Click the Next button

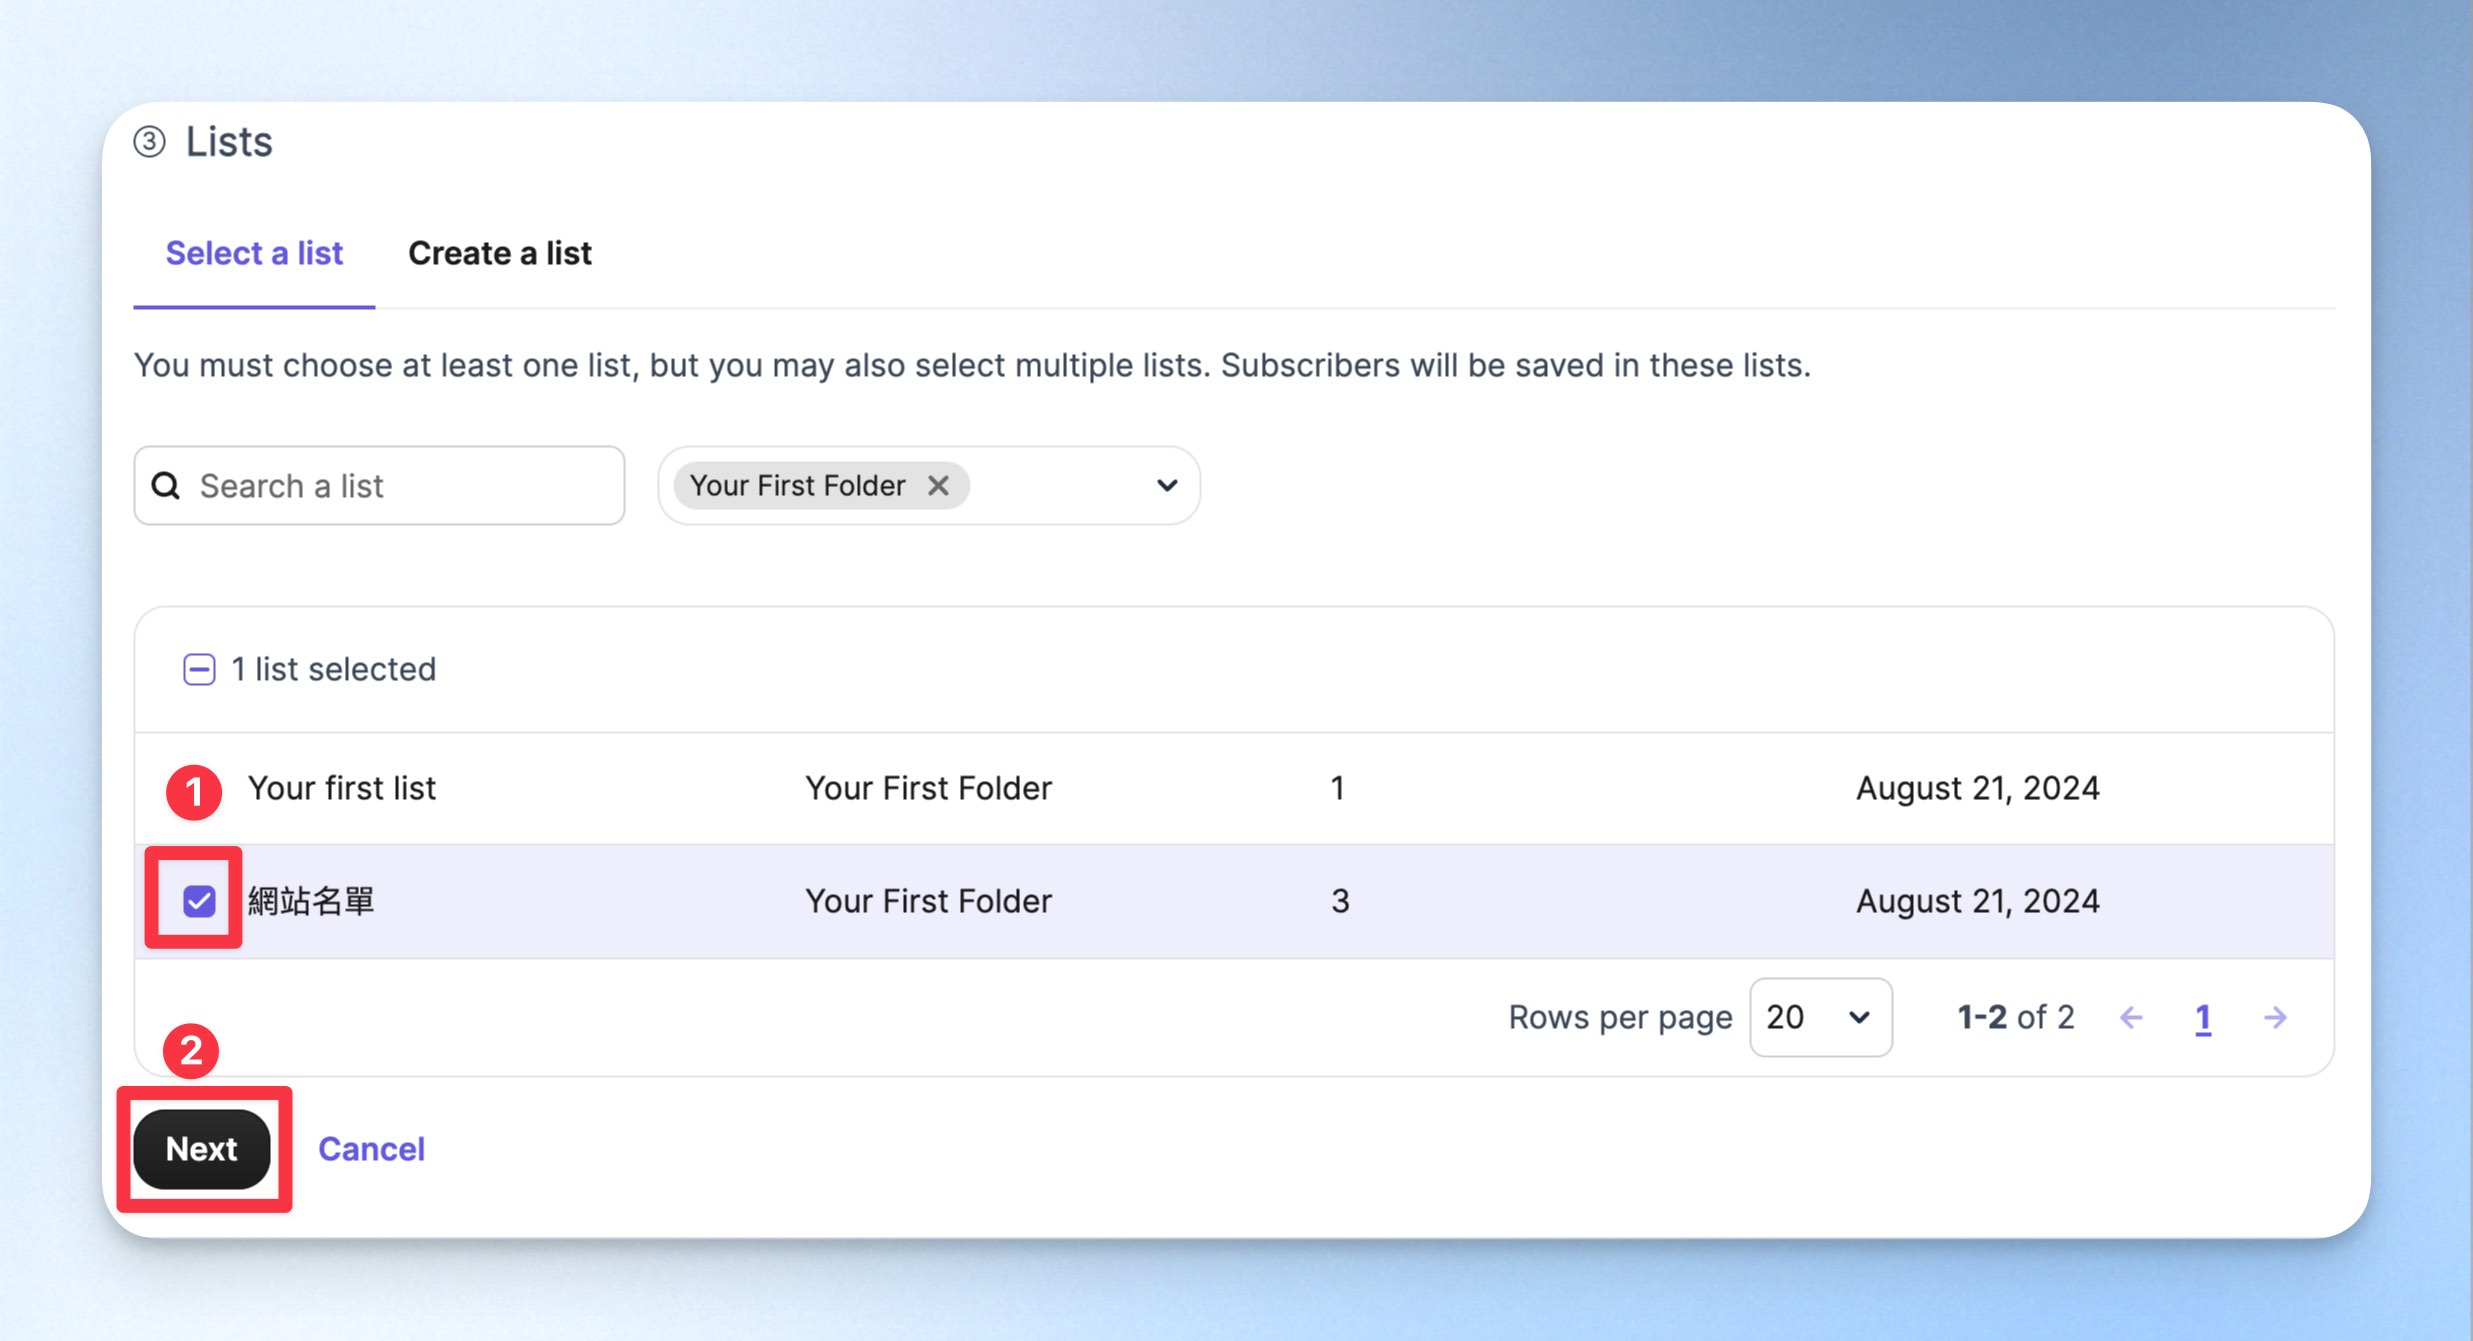202,1149
